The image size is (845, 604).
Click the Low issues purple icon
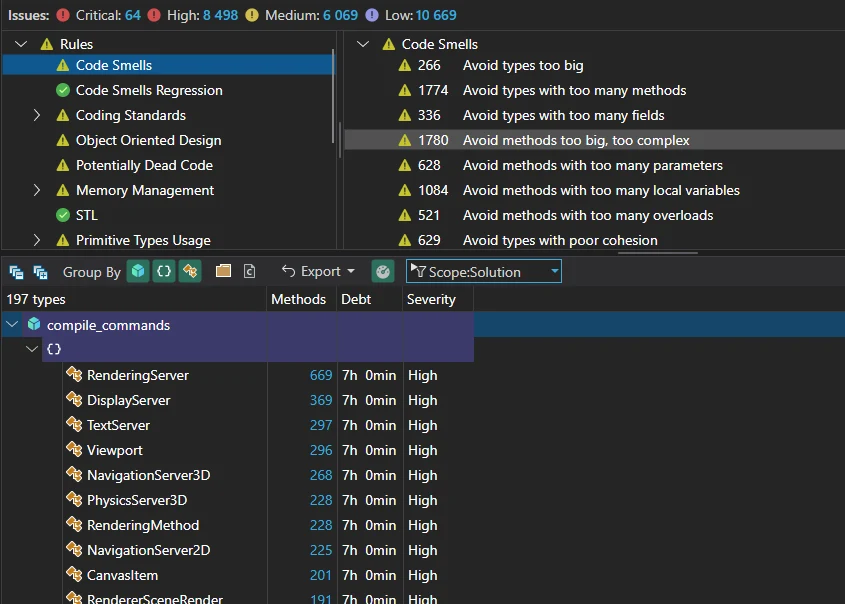tap(372, 15)
